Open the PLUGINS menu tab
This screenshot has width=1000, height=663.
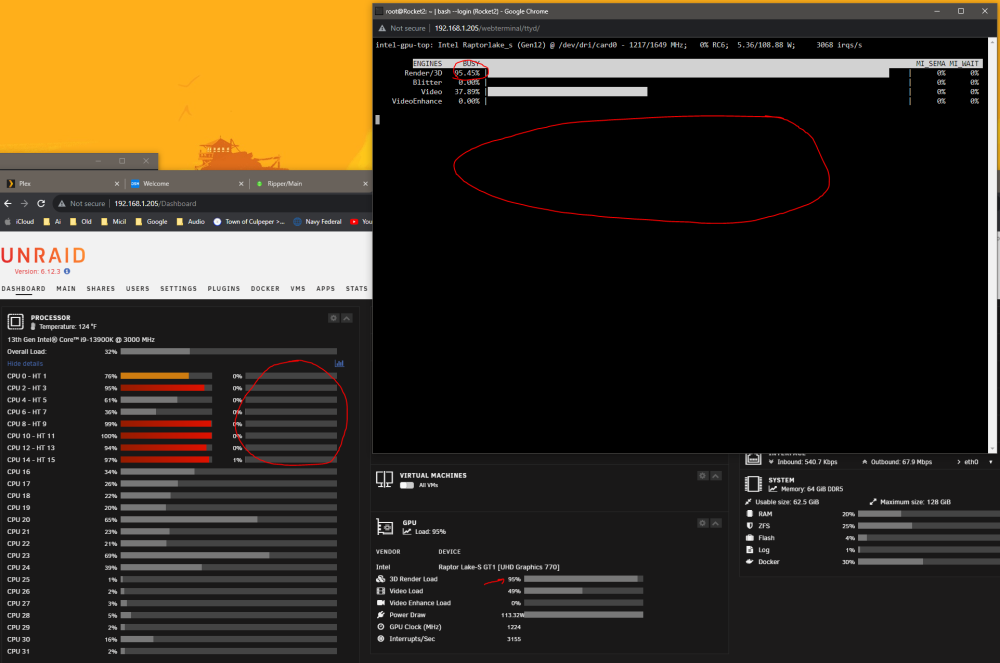tap(224, 289)
